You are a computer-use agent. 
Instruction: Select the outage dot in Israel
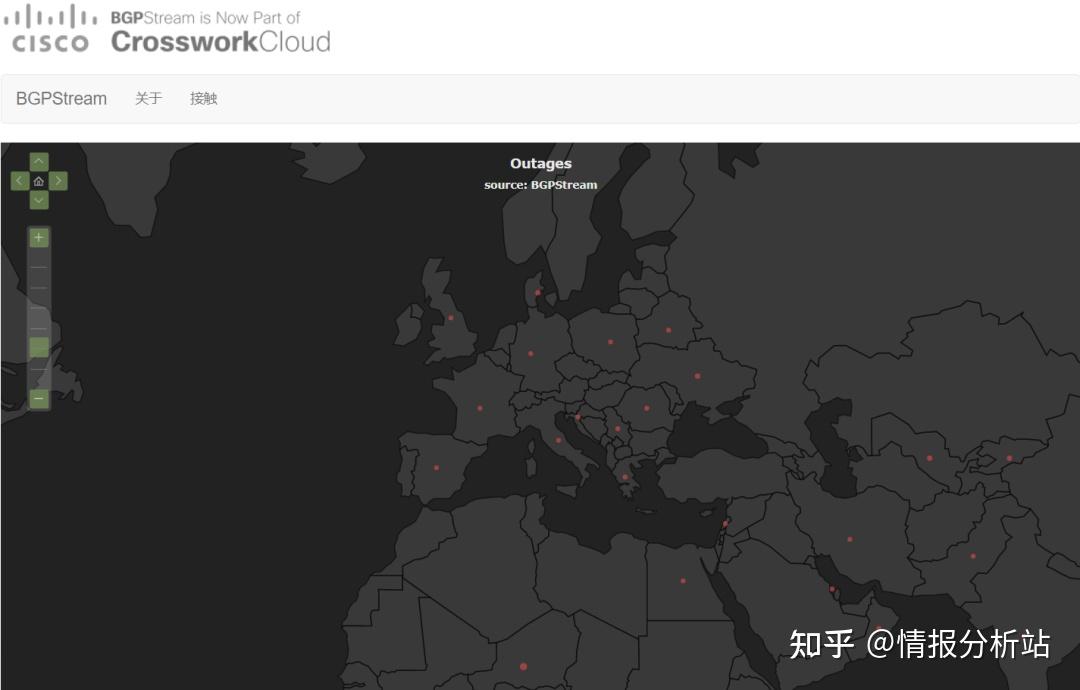tap(725, 524)
